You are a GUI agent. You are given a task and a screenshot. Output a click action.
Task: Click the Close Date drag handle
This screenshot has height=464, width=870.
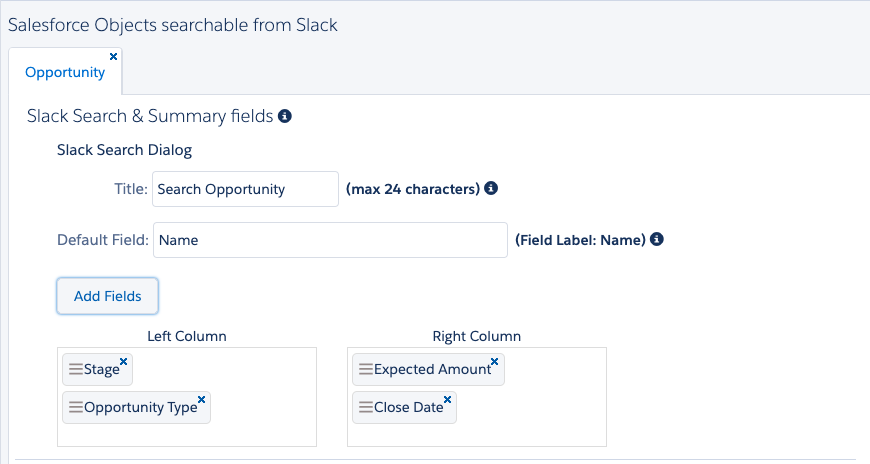[x=365, y=407]
